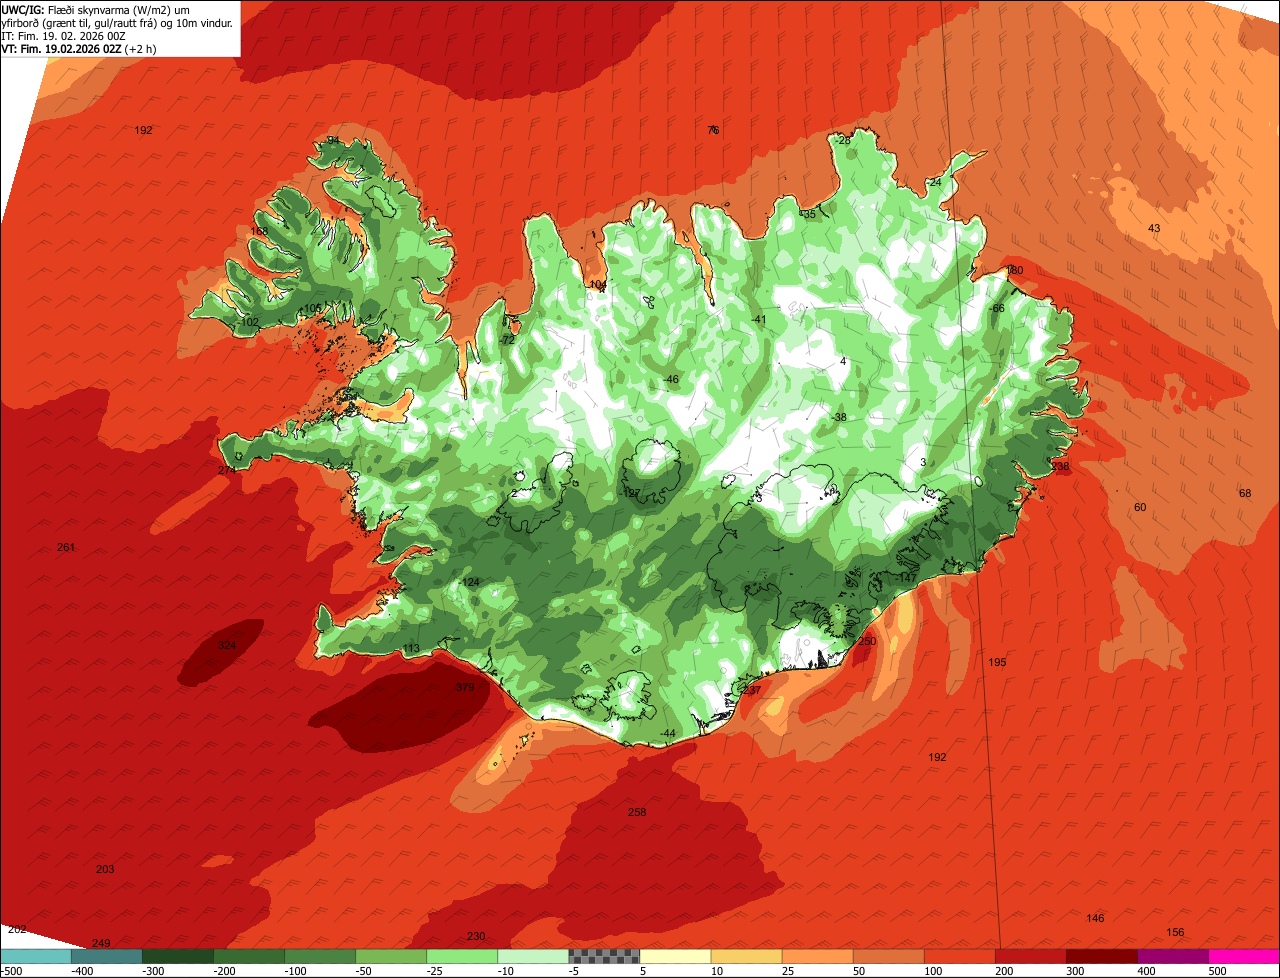The width and height of the screenshot is (1280, 978).
Task: Click the darker teal legend swatch above -400
Action: click(106, 956)
